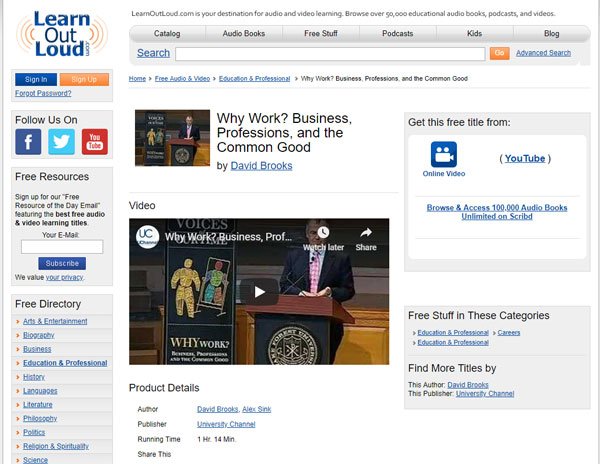
Task: Open David Brooks author link under title
Action: click(x=261, y=166)
